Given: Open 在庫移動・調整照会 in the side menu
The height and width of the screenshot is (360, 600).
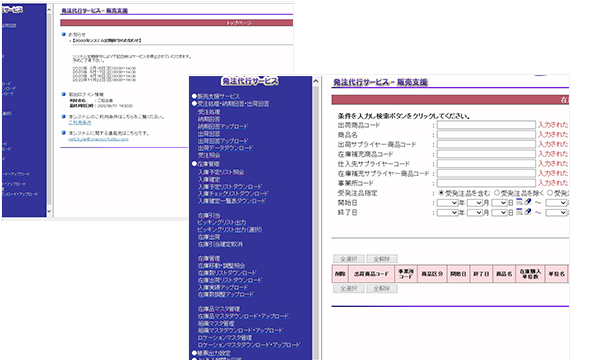Looking at the screenshot, I should (222, 266).
